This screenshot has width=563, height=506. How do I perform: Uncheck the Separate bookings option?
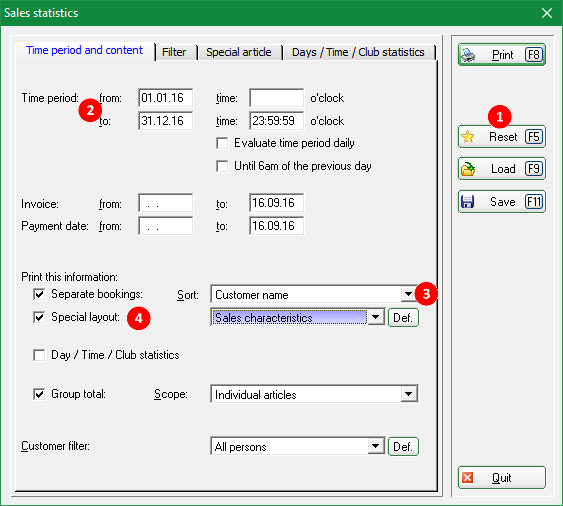39,294
